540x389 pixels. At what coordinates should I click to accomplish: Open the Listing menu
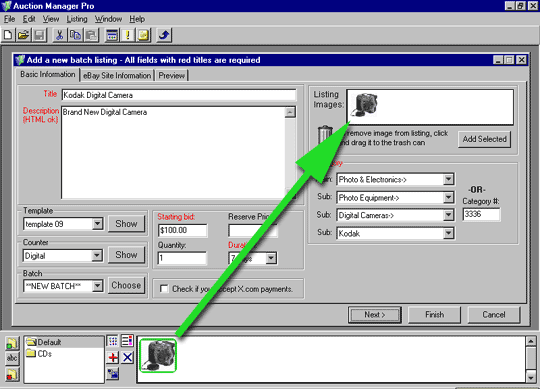(77, 19)
